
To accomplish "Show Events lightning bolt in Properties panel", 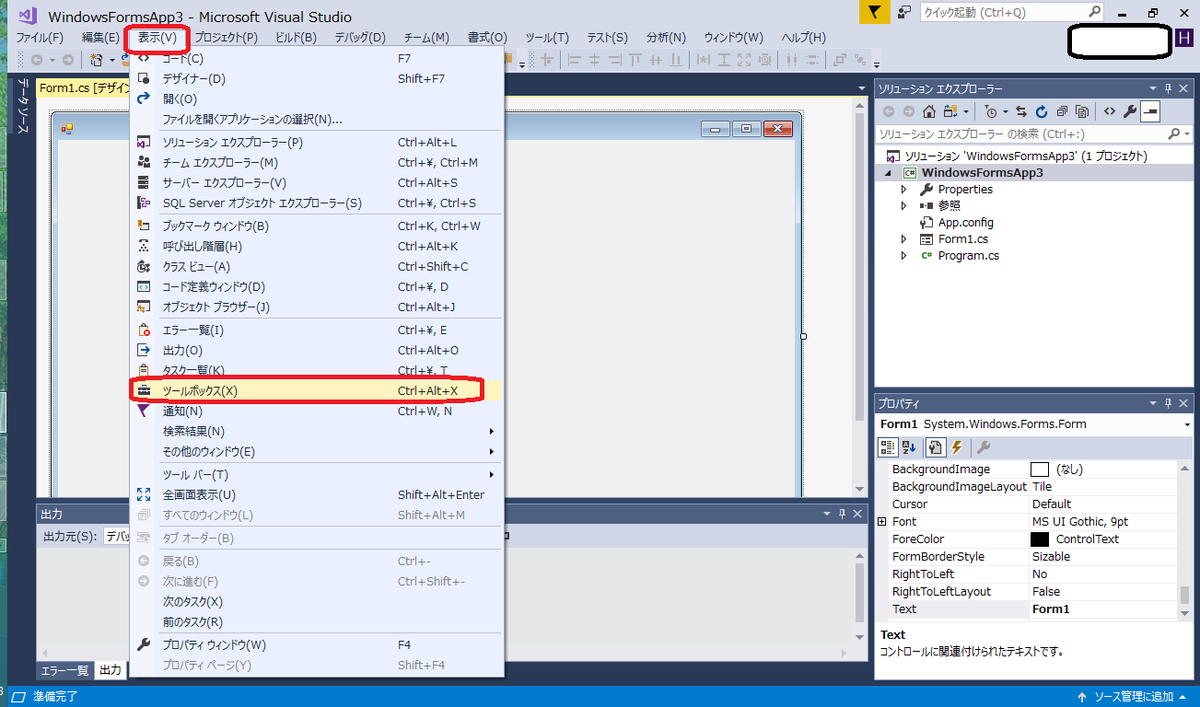I will (x=957, y=447).
